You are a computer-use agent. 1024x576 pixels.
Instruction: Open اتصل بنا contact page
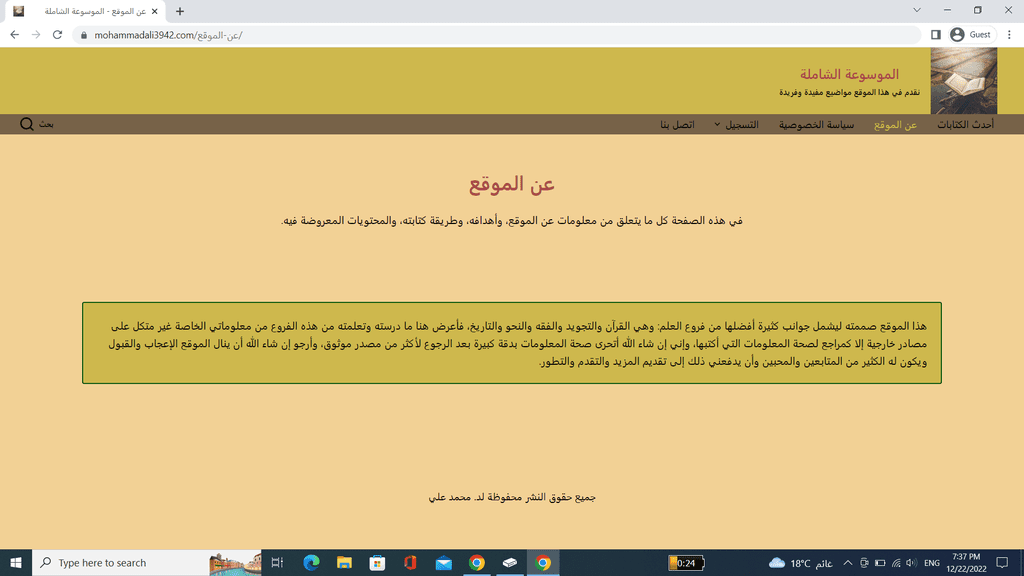(677, 124)
